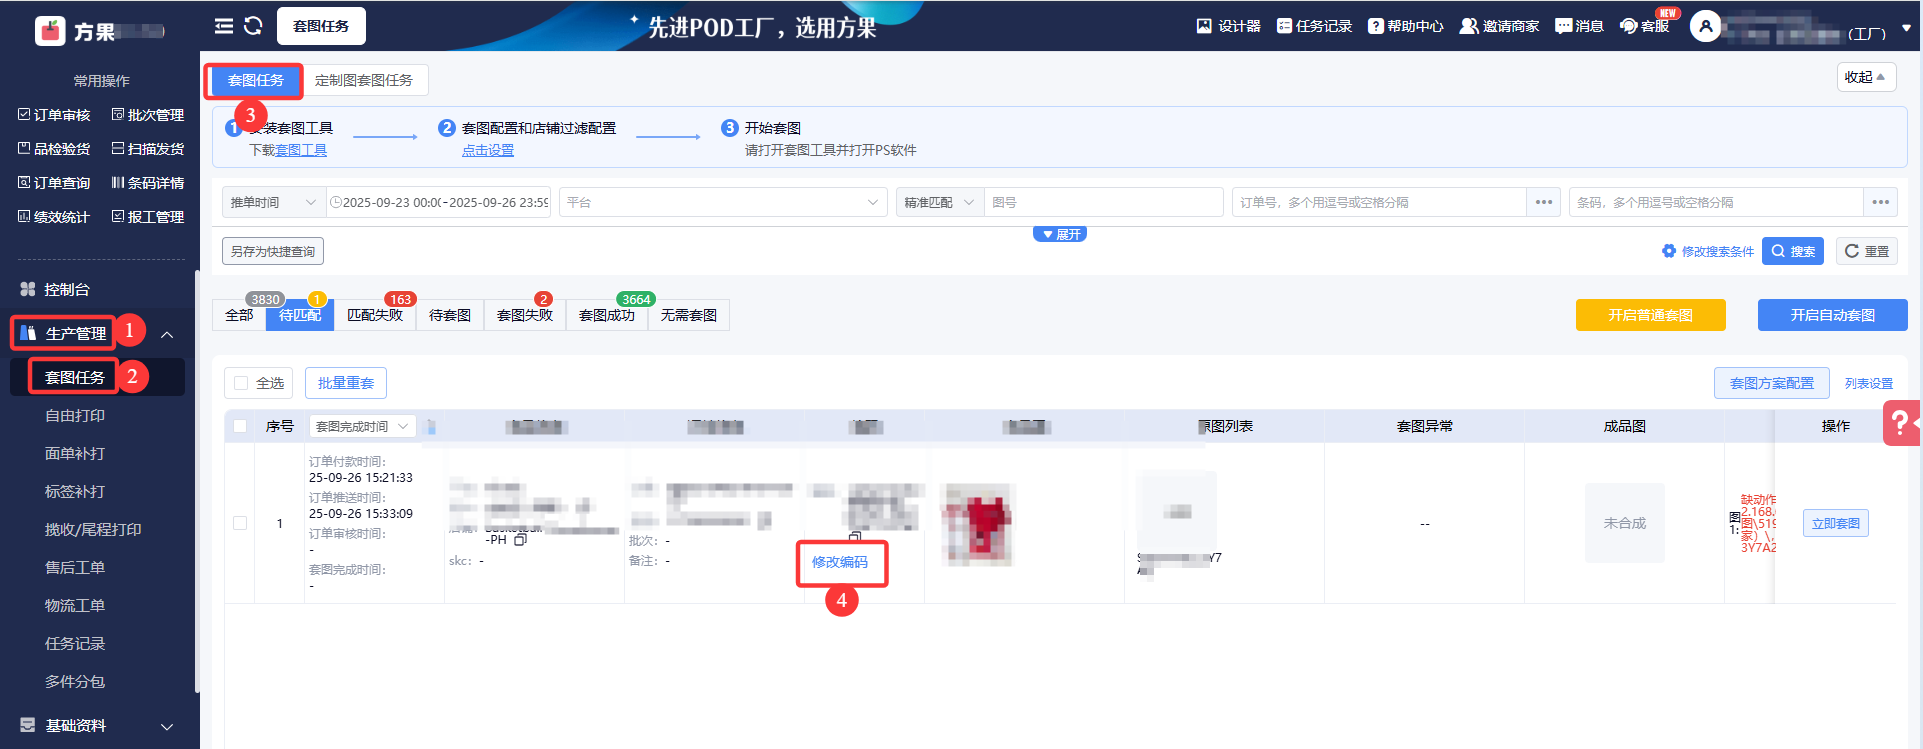Click 收起 to collapse the guide
Screen dimensions: 1923x749
1866,77
